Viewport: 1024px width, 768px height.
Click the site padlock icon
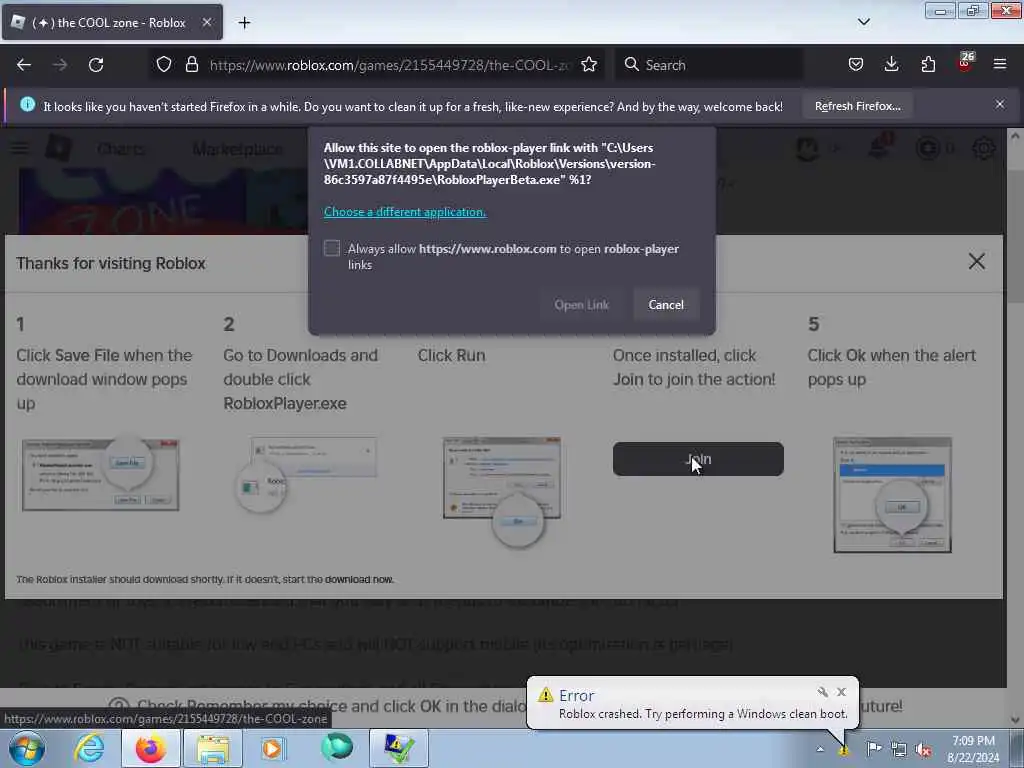(191, 65)
